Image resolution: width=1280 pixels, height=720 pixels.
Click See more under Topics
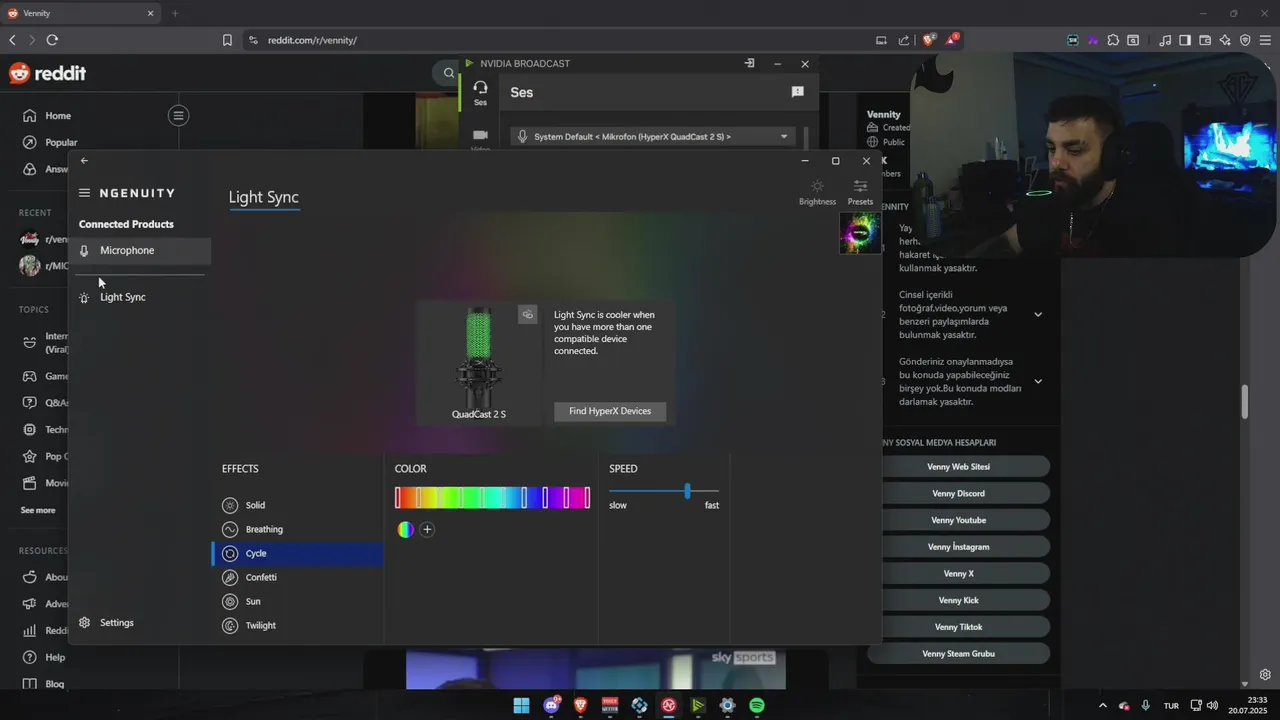[x=38, y=511]
